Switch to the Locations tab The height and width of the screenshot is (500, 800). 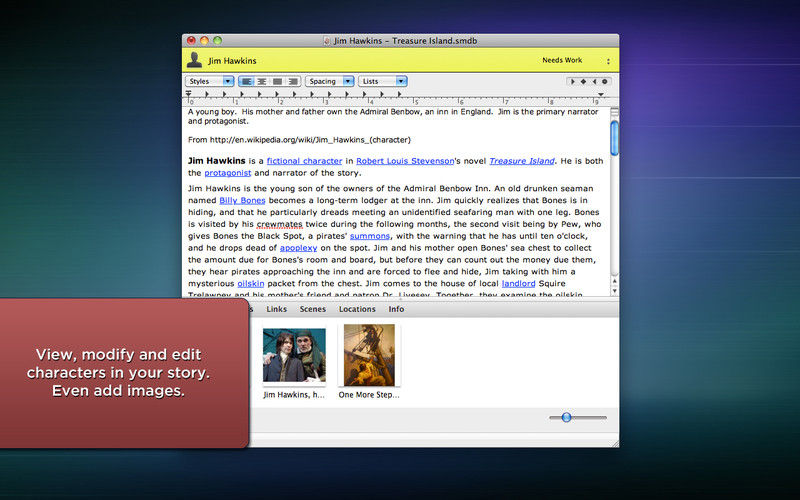357,309
